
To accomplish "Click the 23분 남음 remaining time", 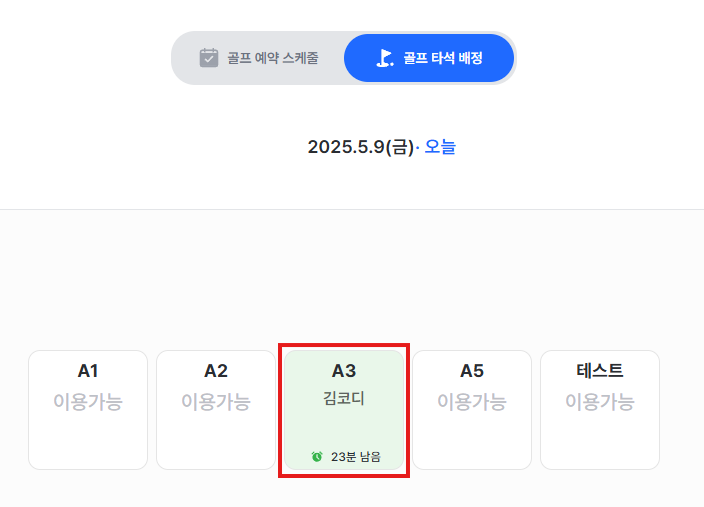I will pyautogui.click(x=356, y=457).
